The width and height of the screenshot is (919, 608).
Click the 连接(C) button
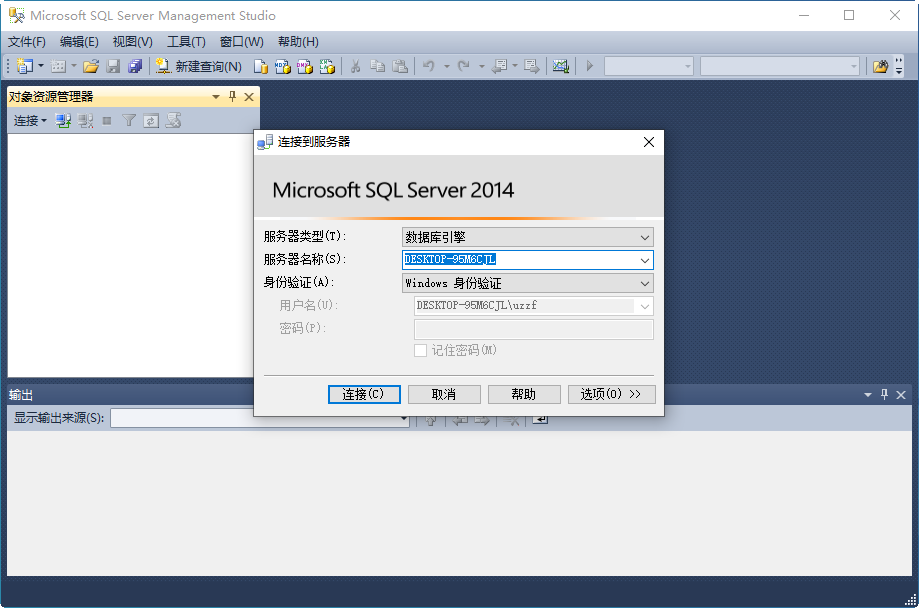tap(364, 395)
